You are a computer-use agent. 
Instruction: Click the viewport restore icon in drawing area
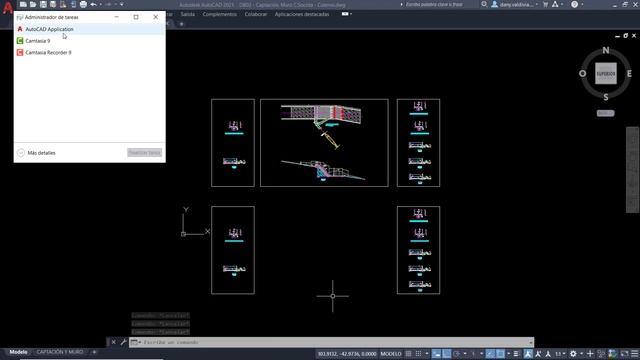[x=625, y=36]
